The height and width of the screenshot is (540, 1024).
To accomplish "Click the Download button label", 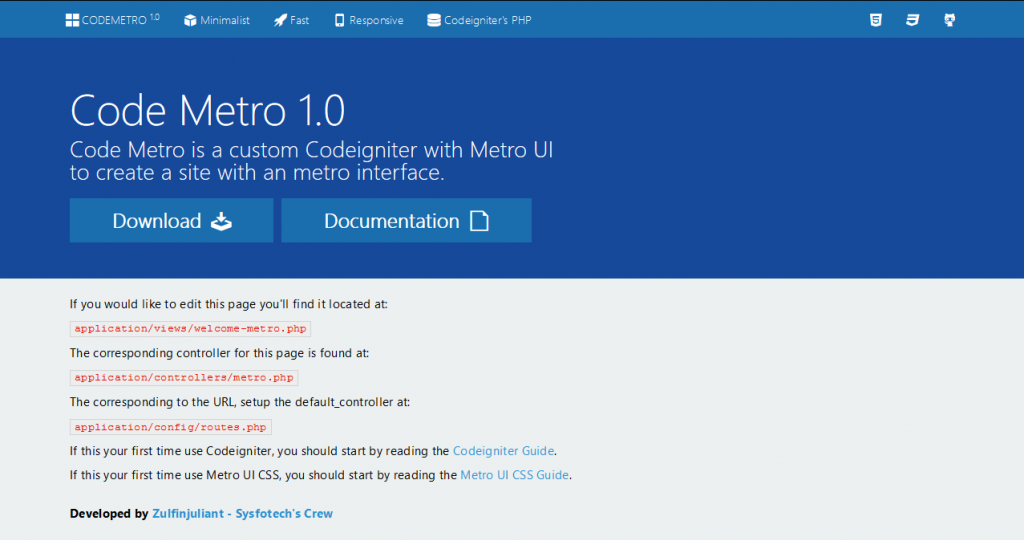I will click(157, 221).
